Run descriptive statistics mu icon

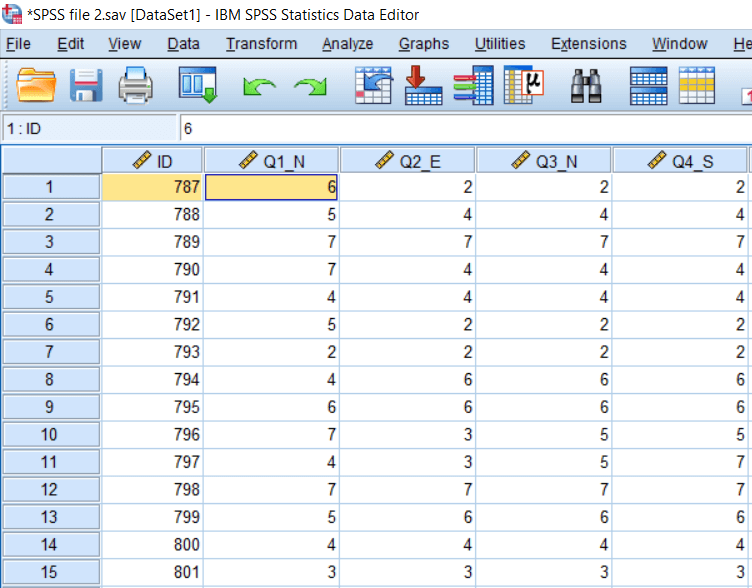coord(524,85)
